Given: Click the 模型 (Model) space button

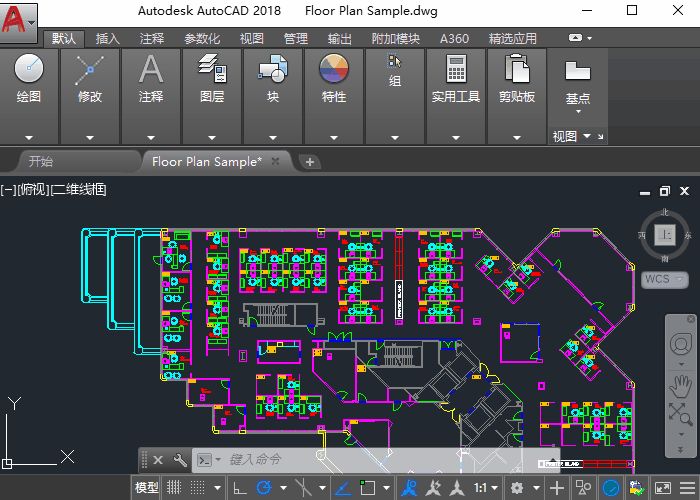Looking at the screenshot, I should pyautogui.click(x=147, y=487).
